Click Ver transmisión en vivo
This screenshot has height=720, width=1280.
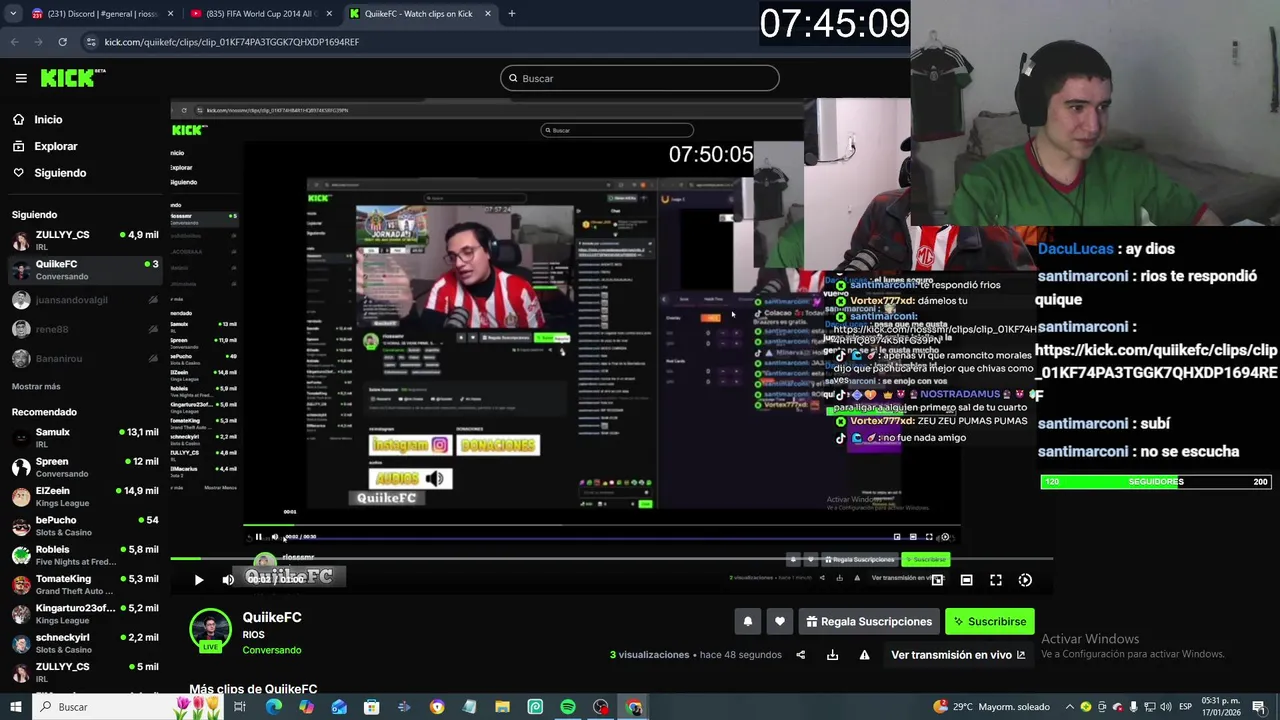[x=958, y=655]
